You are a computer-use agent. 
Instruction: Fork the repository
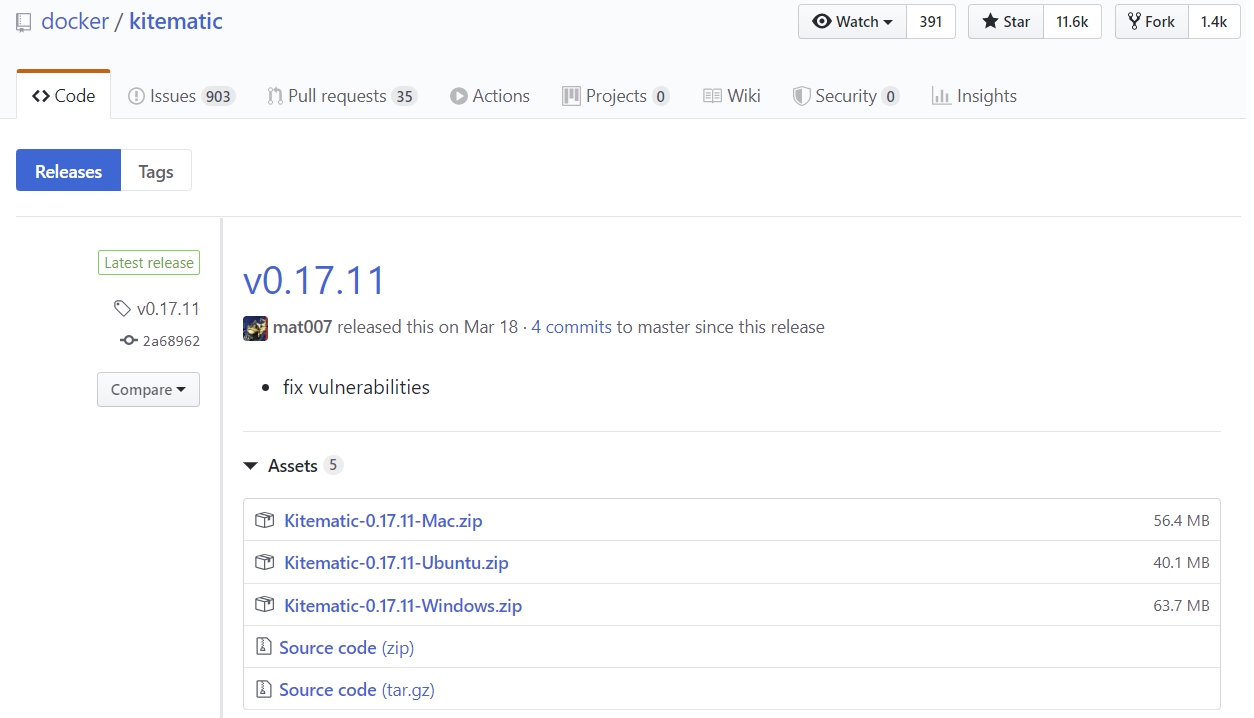(1151, 22)
